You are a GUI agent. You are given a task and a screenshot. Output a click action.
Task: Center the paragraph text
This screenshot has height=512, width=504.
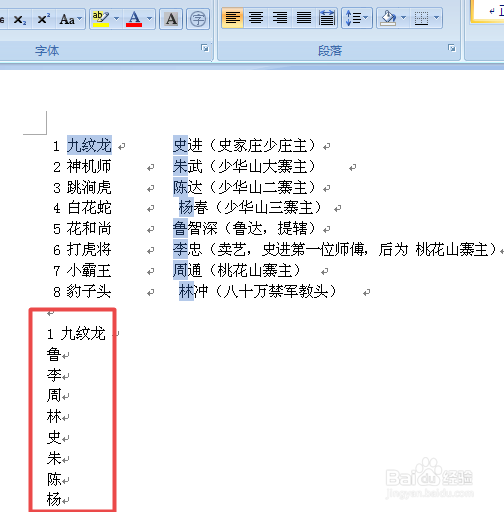coord(256,18)
